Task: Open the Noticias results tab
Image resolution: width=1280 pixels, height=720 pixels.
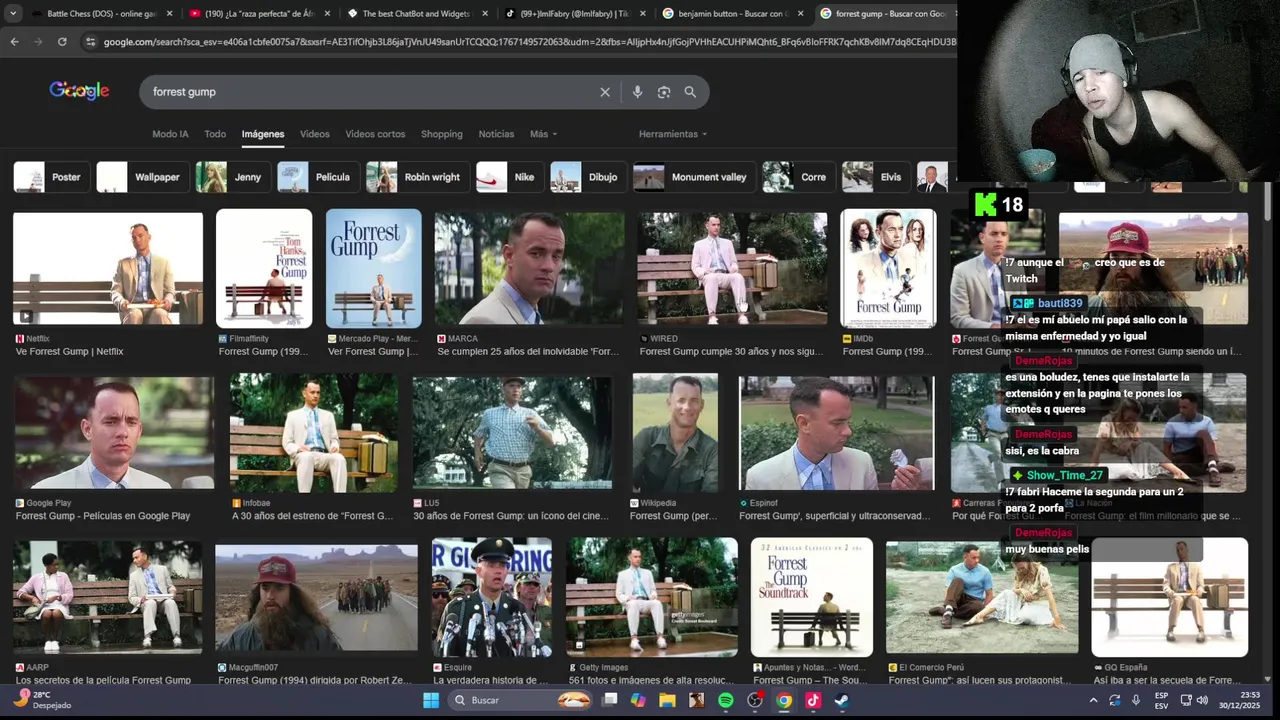Action: tap(496, 134)
